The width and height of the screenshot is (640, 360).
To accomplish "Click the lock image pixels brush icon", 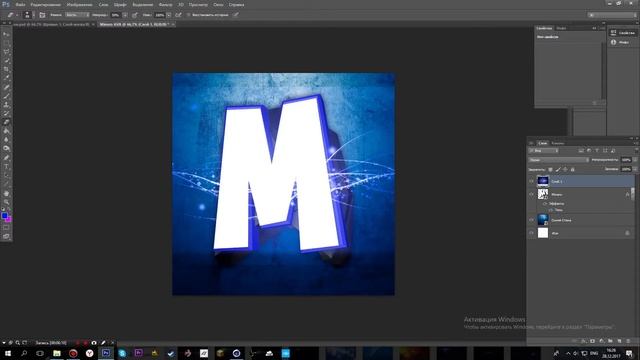I will pos(558,169).
